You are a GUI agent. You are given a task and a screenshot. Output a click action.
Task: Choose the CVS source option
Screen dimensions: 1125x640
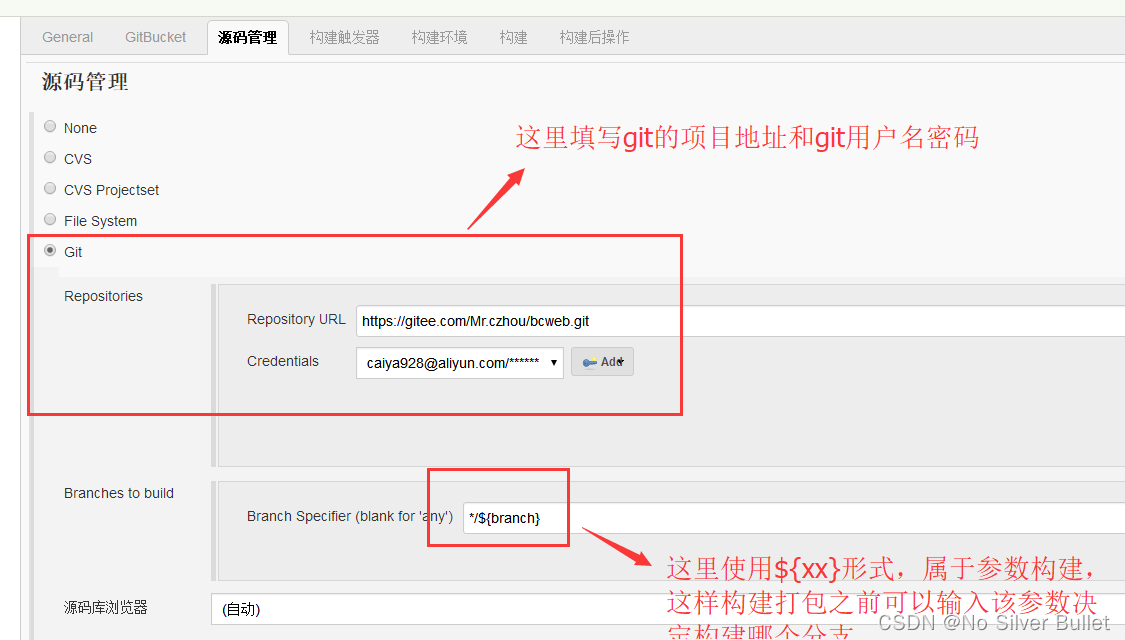coord(50,158)
